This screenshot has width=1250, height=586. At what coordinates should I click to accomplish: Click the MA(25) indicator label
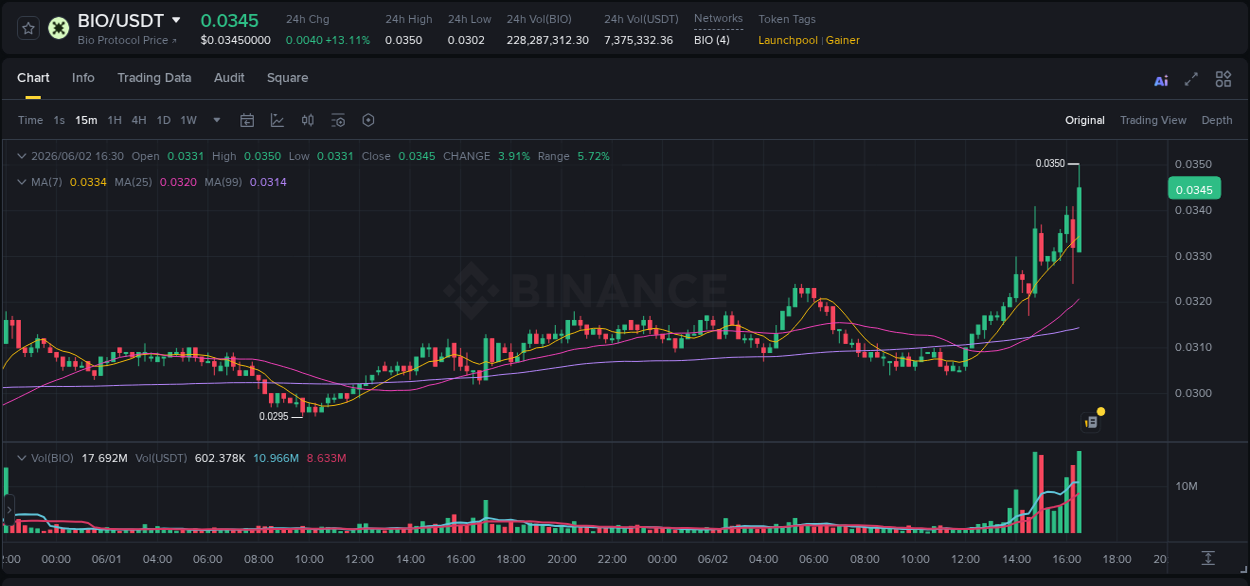pos(133,182)
